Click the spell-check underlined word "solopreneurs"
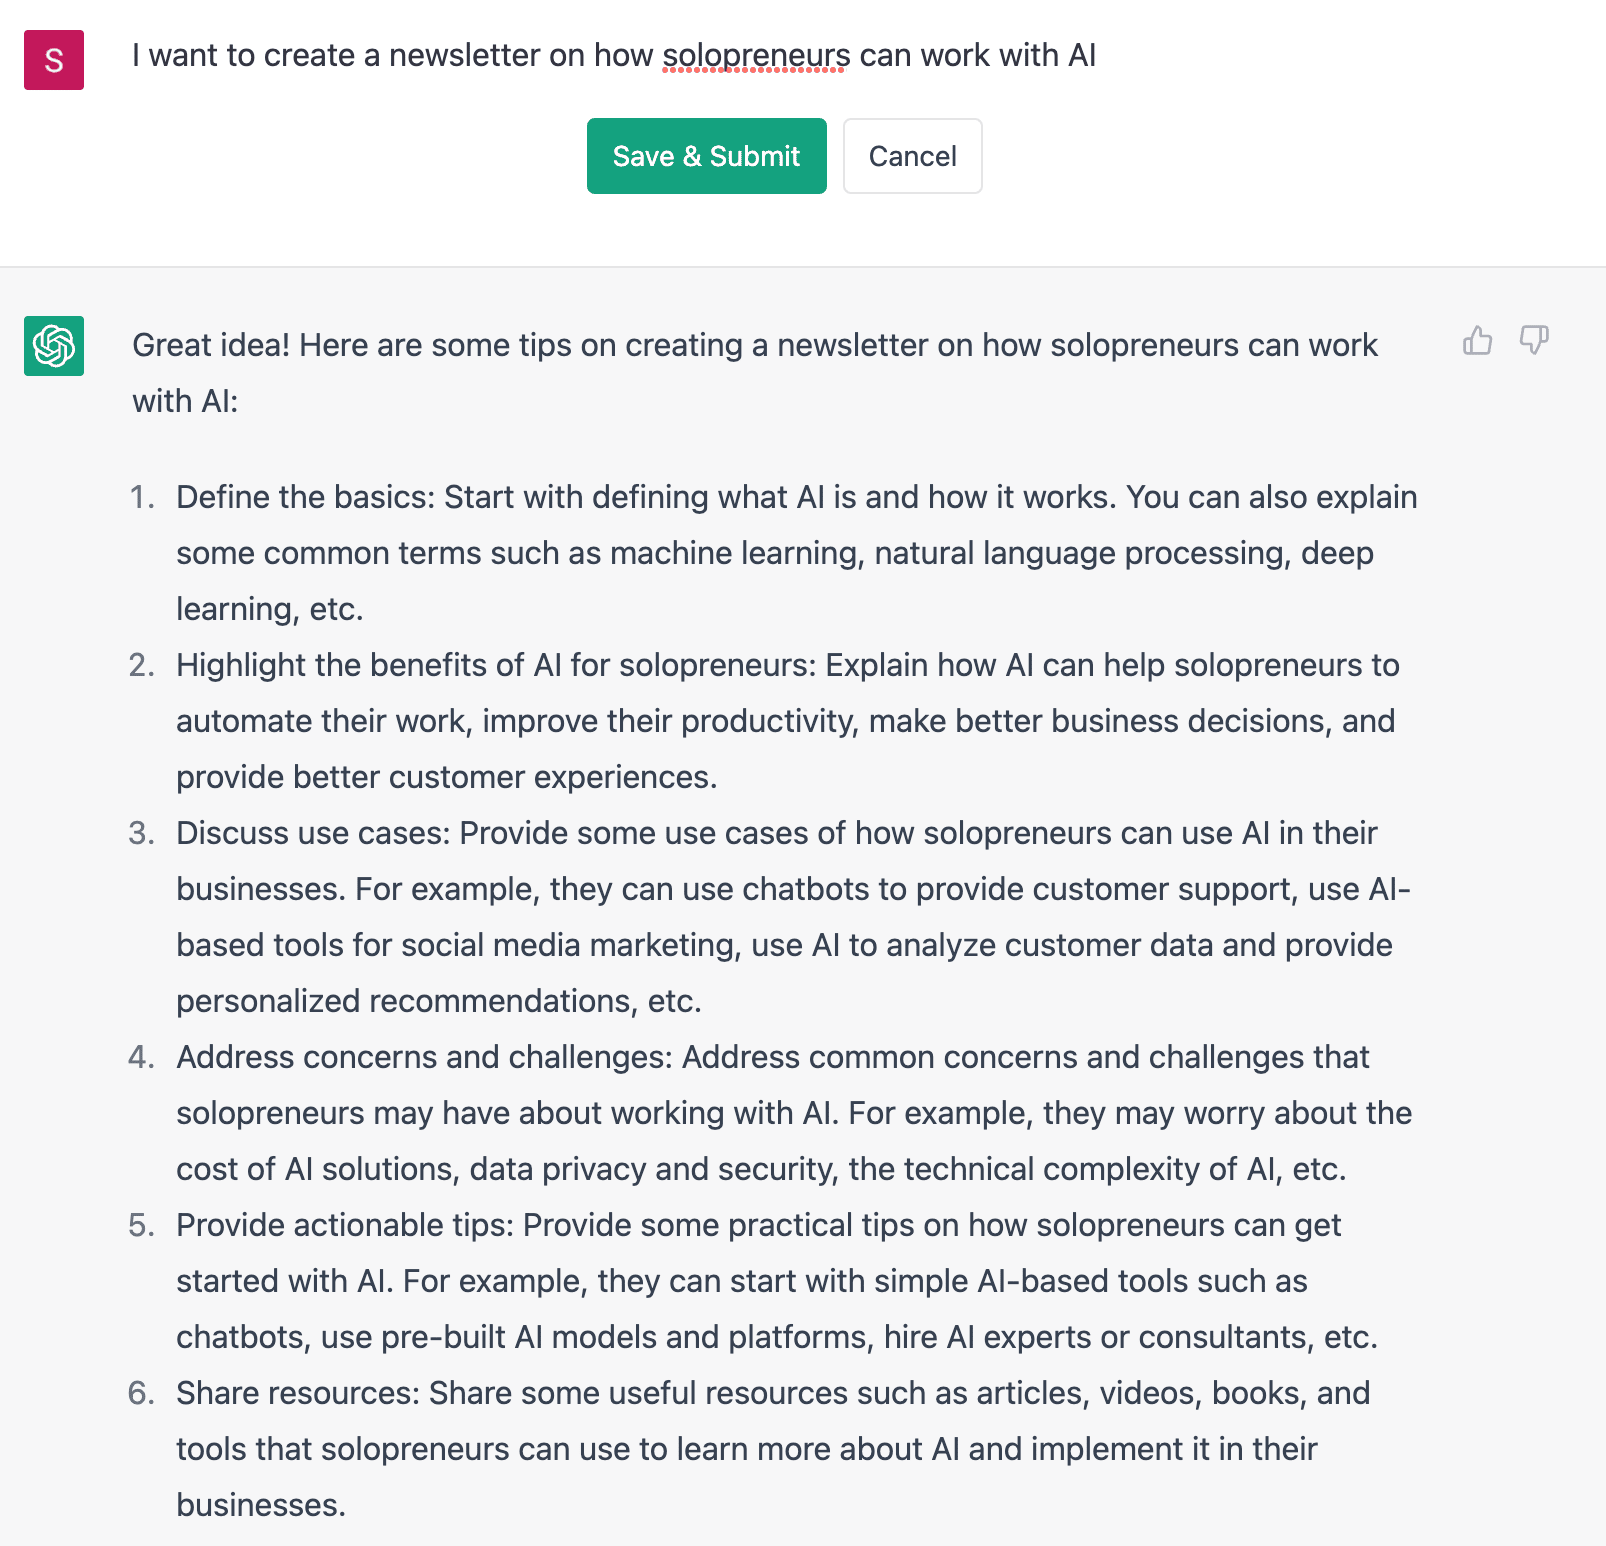Screen dimensions: 1606x1546 point(756,56)
